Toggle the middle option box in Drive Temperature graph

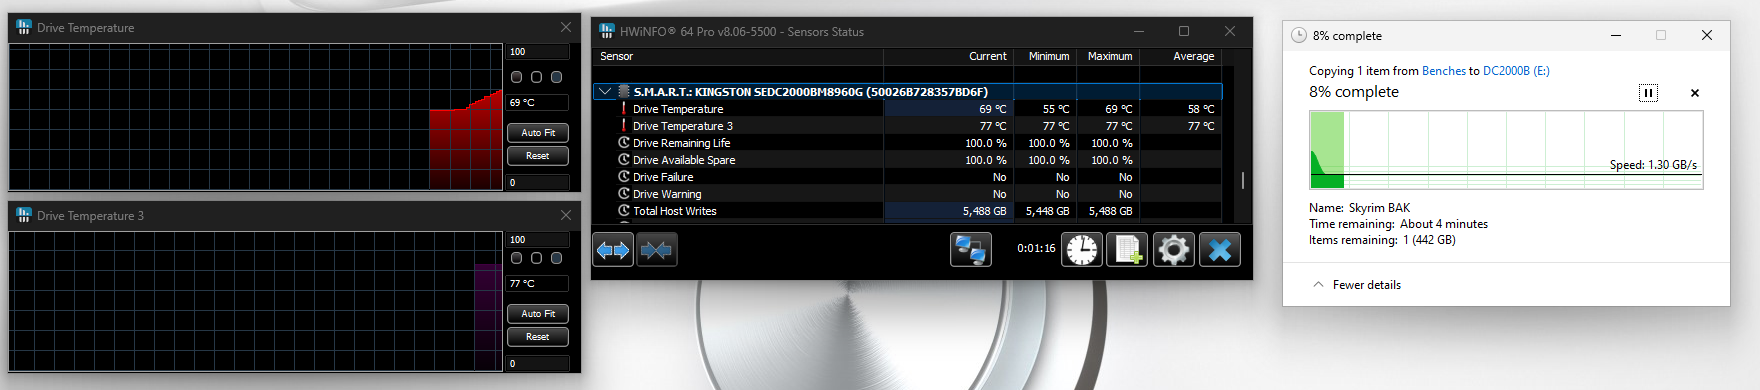pyautogui.click(x=536, y=77)
